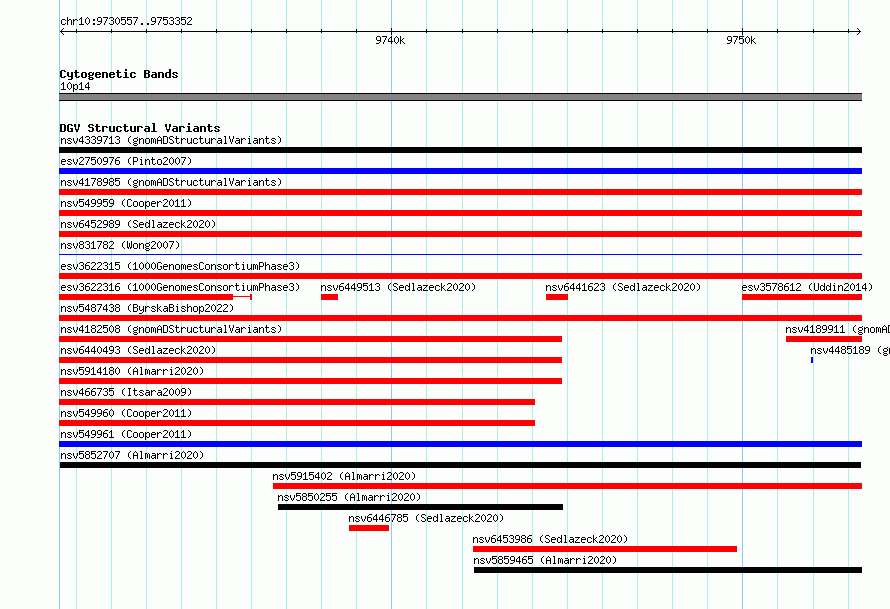Click nsv5859465 (Almarri2020) label
Viewport: 890px width, 609px height.
pos(545,560)
